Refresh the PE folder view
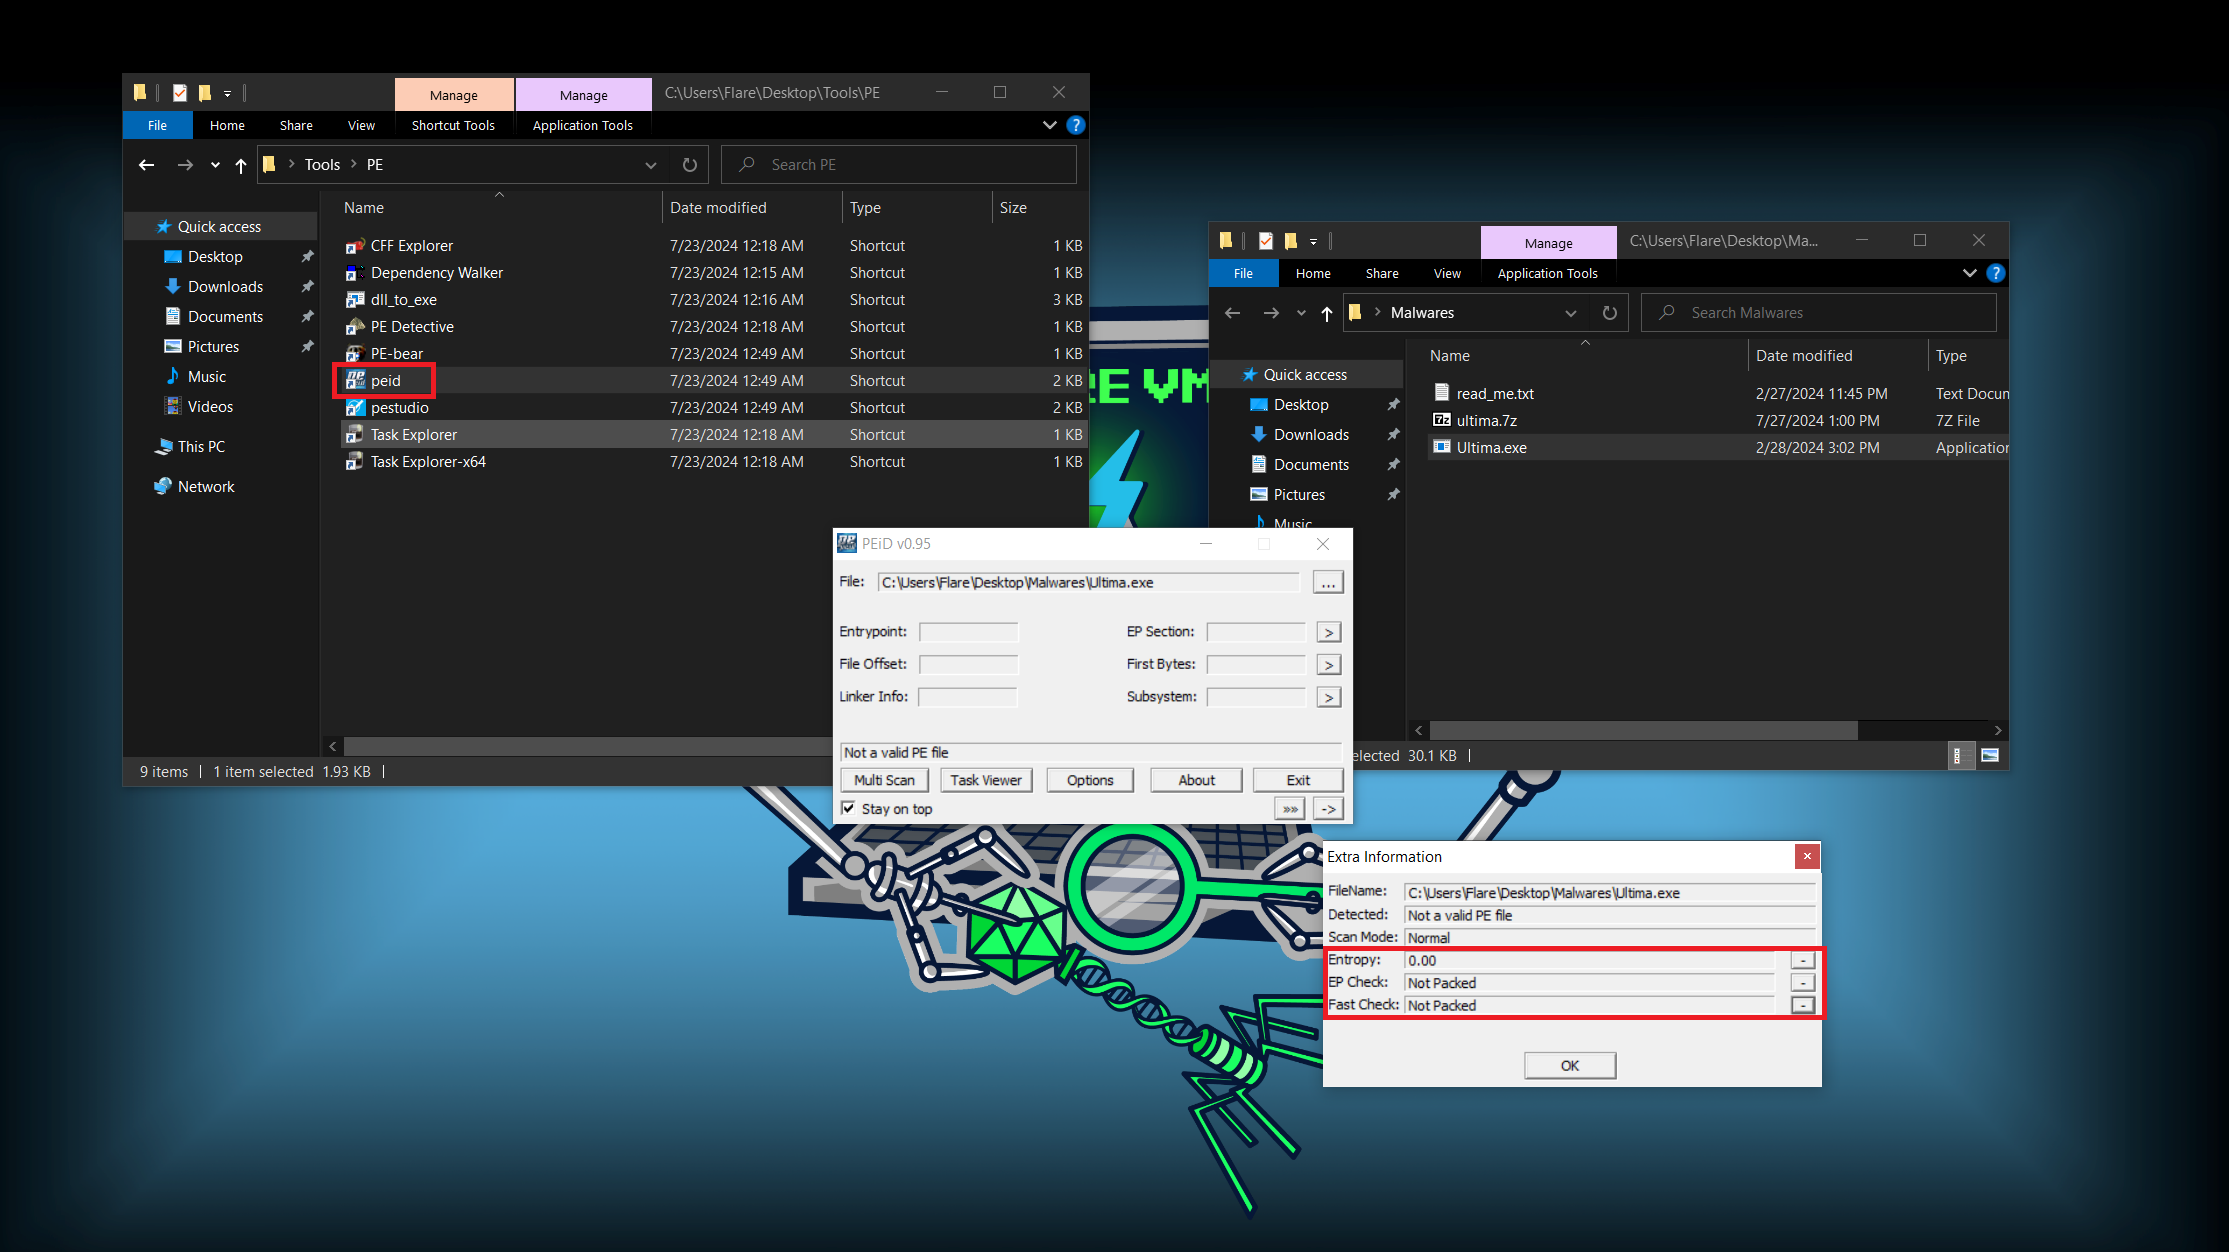Screen dimensions: 2229x1252 690,165
